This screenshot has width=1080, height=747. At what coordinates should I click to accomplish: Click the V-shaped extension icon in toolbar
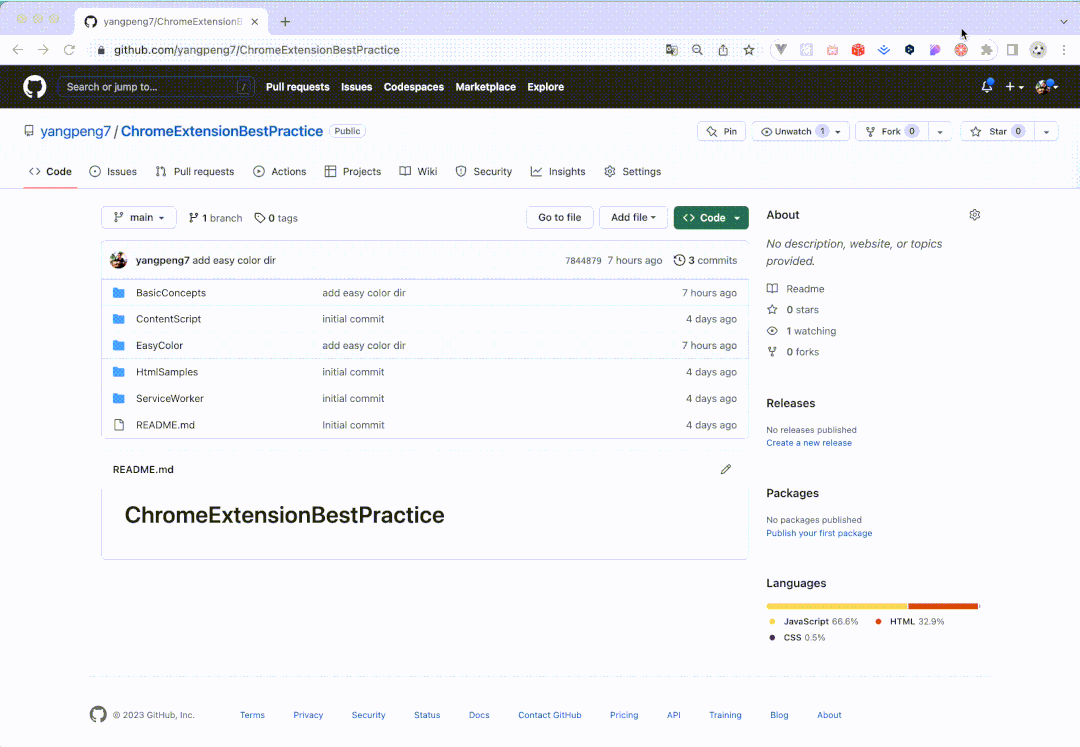(x=780, y=50)
